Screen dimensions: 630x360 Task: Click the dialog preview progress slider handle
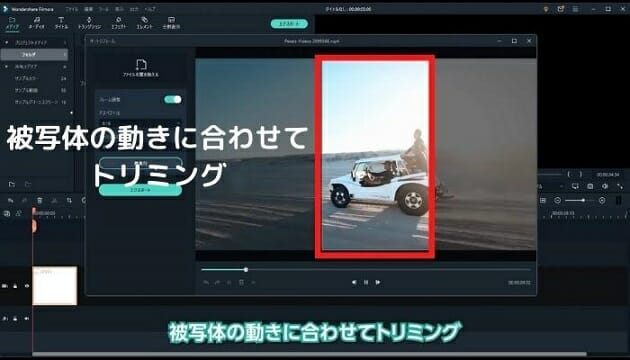coord(245,270)
